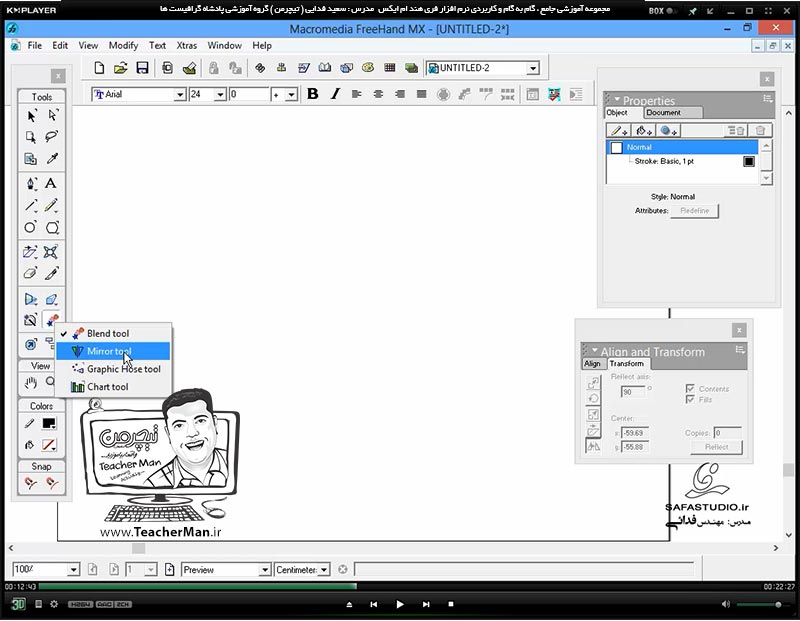This screenshot has width=800, height=621.
Task: Skip to previous track in KMPlayer
Action: coord(373,604)
